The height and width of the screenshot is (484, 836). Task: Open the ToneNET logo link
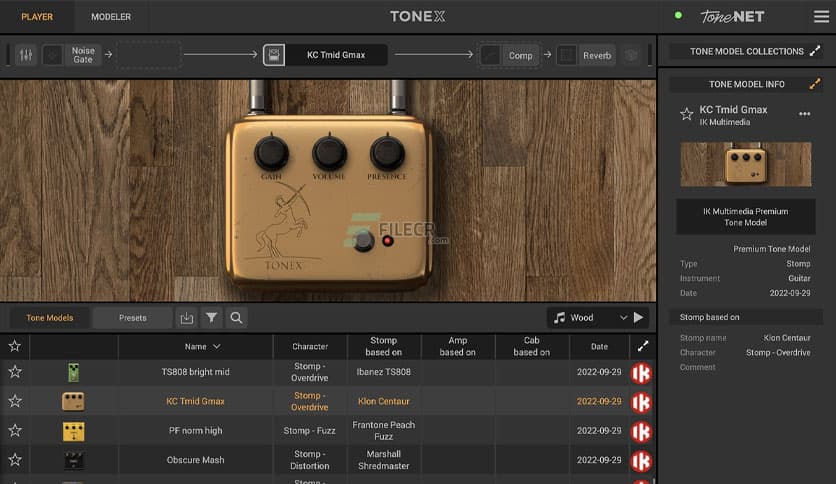click(733, 17)
